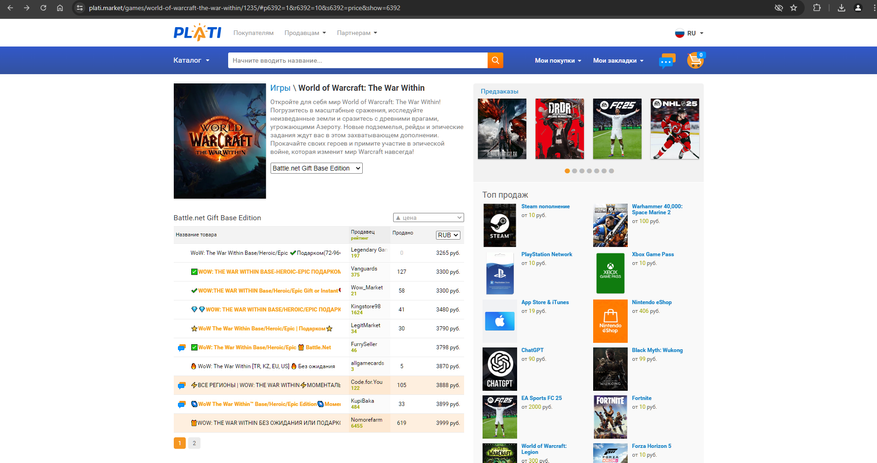Open the Fortnite cover thumbnail

point(610,417)
